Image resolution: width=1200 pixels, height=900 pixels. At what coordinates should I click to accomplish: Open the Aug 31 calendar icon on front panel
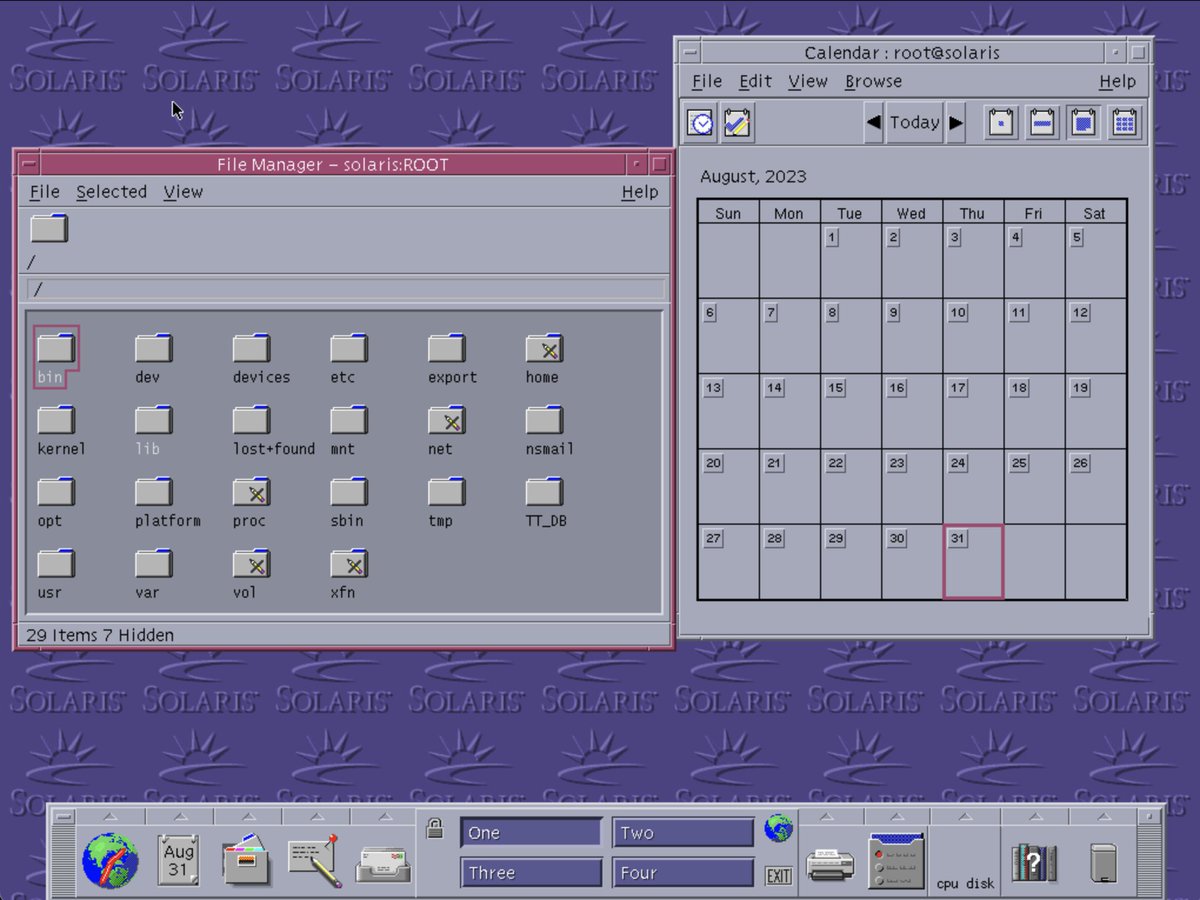click(178, 860)
